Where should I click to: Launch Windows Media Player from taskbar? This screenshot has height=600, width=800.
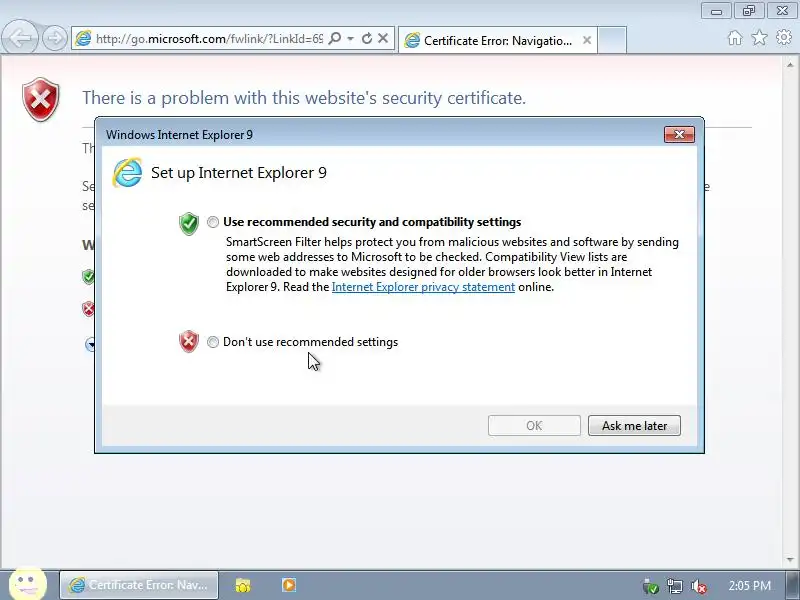click(x=289, y=585)
